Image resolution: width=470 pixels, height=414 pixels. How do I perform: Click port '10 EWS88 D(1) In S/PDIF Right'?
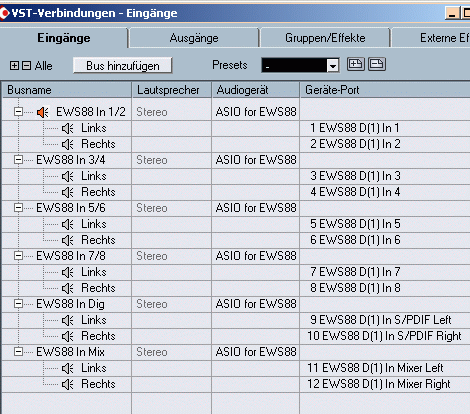tap(384, 336)
